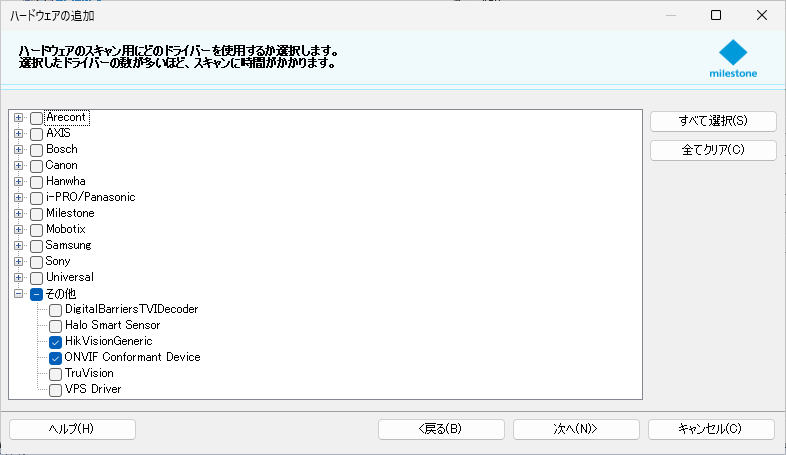Check the Bosch driver checkbox
Image resolution: width=786 pixels, height=455 pixels.
tap(36, 150)
